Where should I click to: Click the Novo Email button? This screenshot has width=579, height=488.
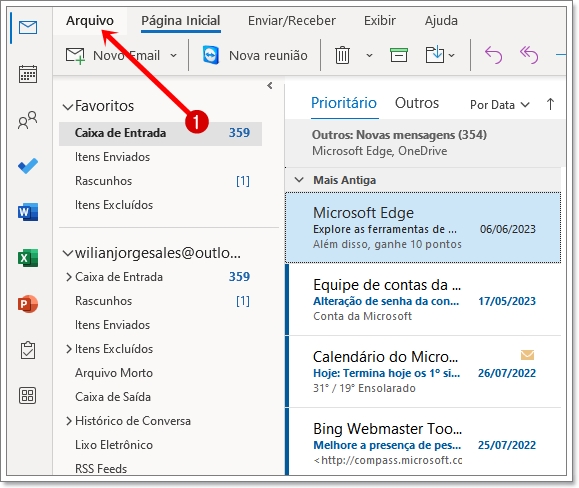pos(113,55)
